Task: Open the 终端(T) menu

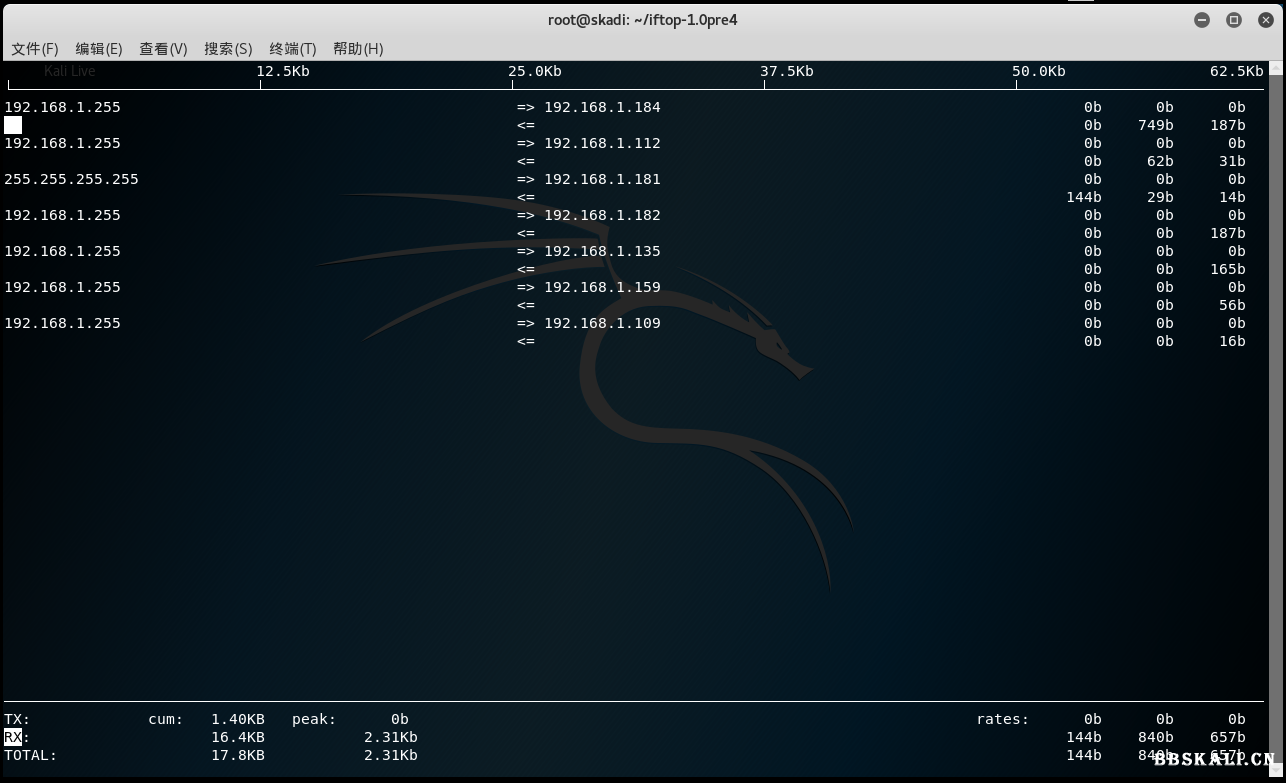Action: [292, 48]
